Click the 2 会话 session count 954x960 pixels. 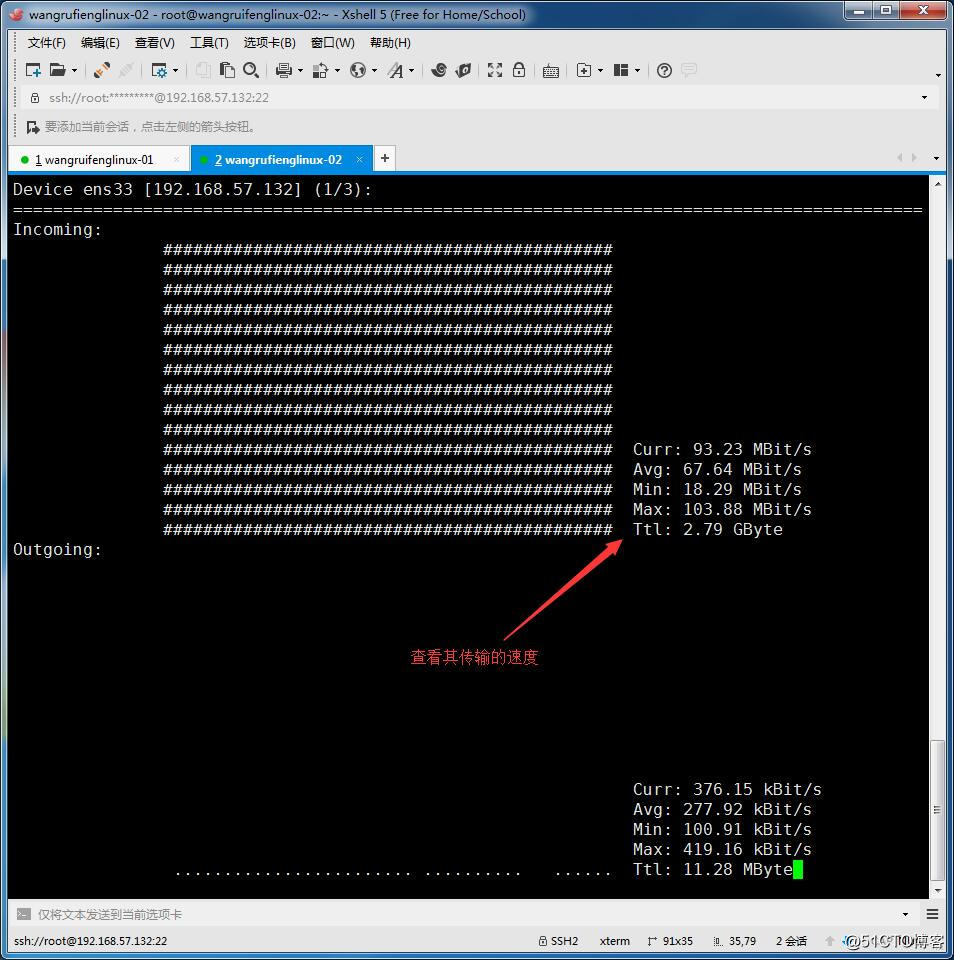(791, 941)
